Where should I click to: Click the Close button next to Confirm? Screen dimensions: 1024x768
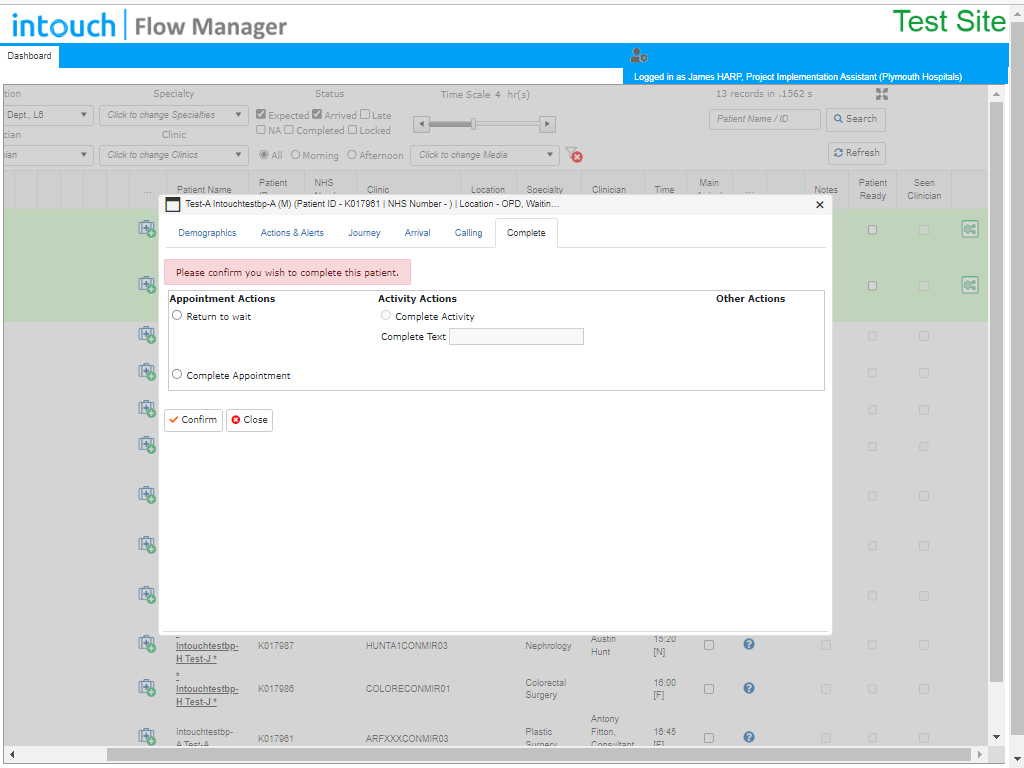click(249, 420)
